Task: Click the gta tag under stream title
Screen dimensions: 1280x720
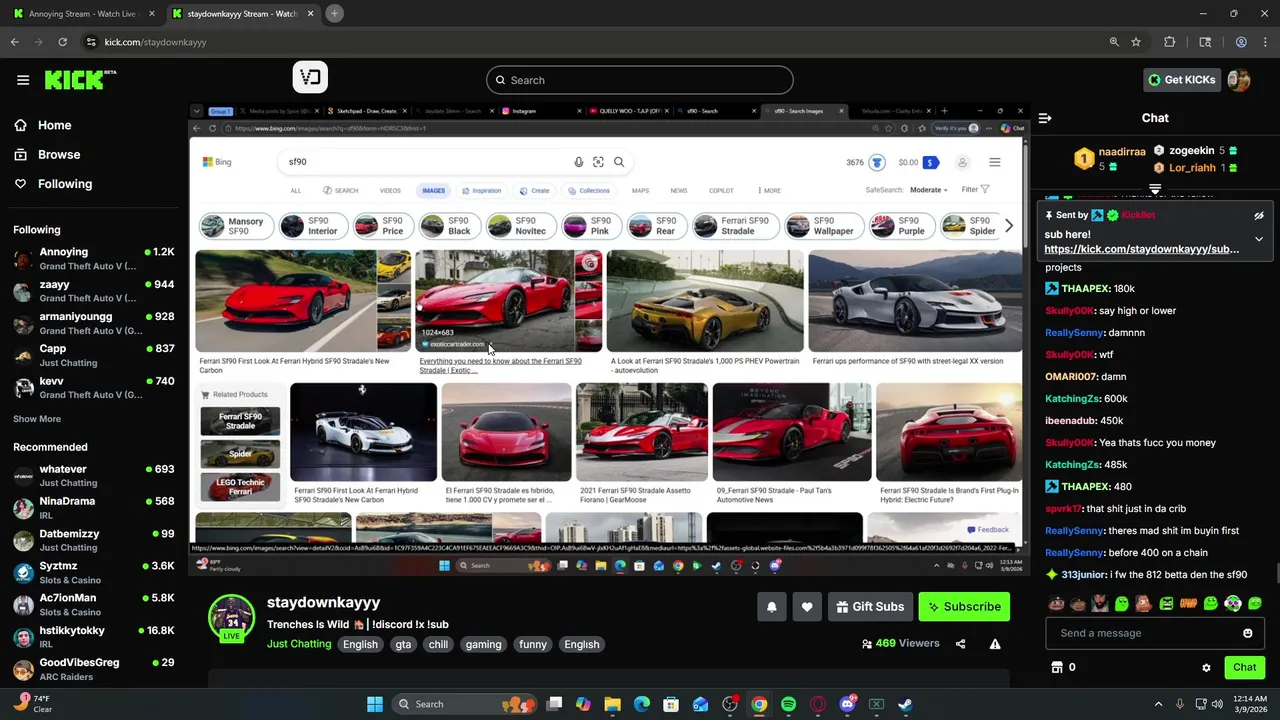Action: pos(403,645)
